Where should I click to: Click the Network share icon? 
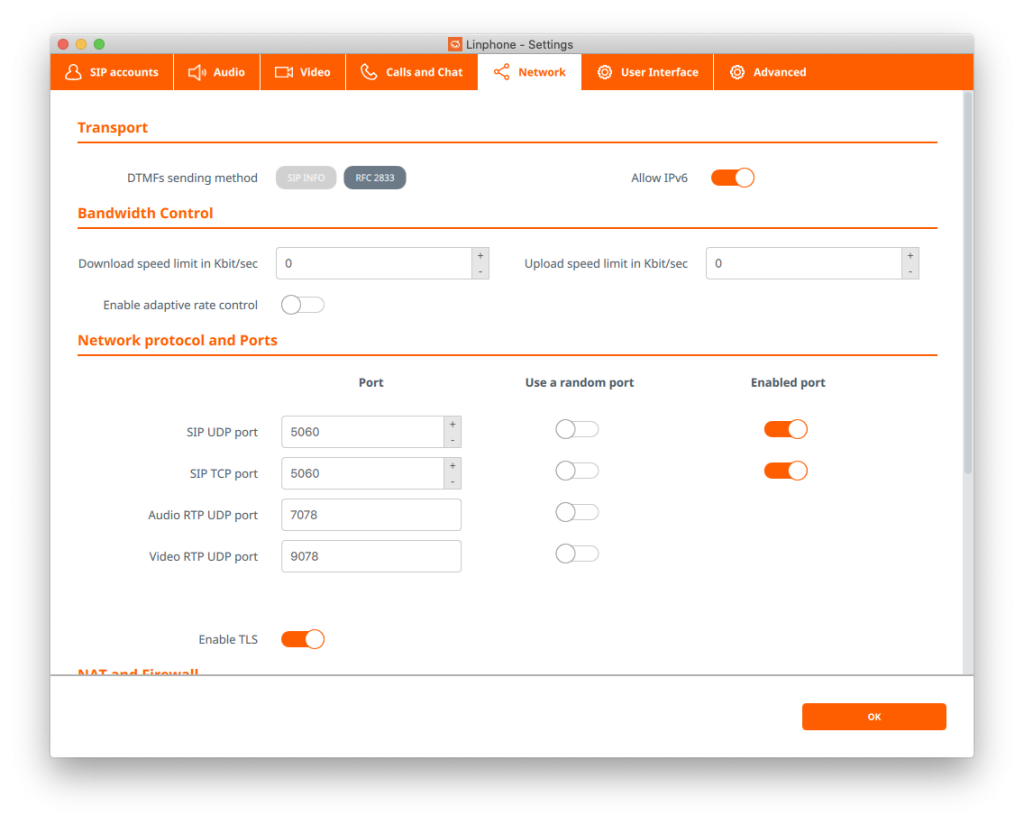[501, 72]
